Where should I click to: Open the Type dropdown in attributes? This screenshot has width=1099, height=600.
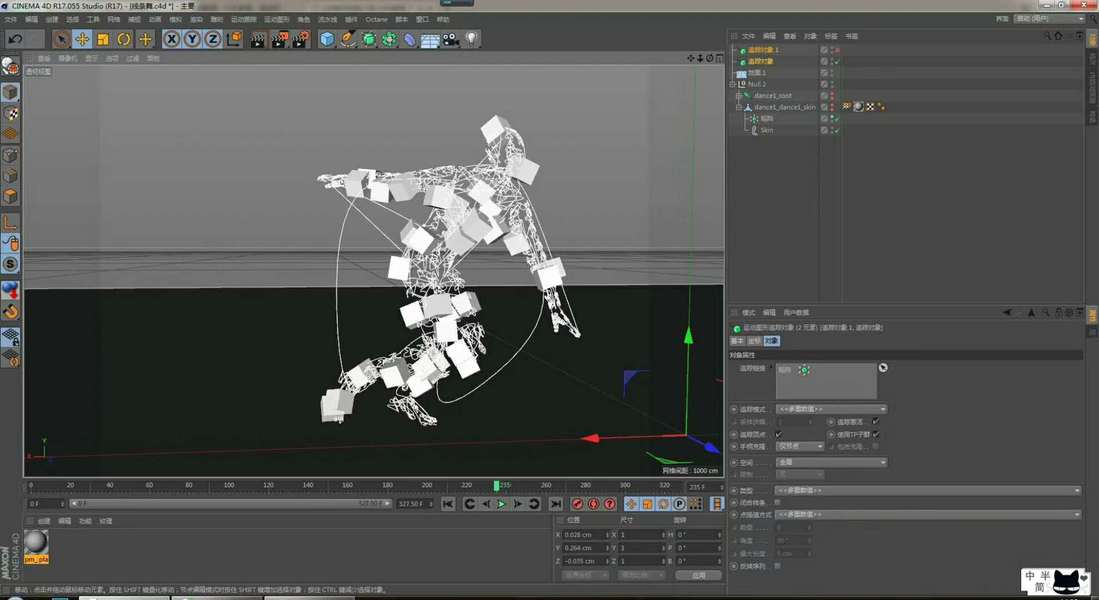tap(928, 491)
